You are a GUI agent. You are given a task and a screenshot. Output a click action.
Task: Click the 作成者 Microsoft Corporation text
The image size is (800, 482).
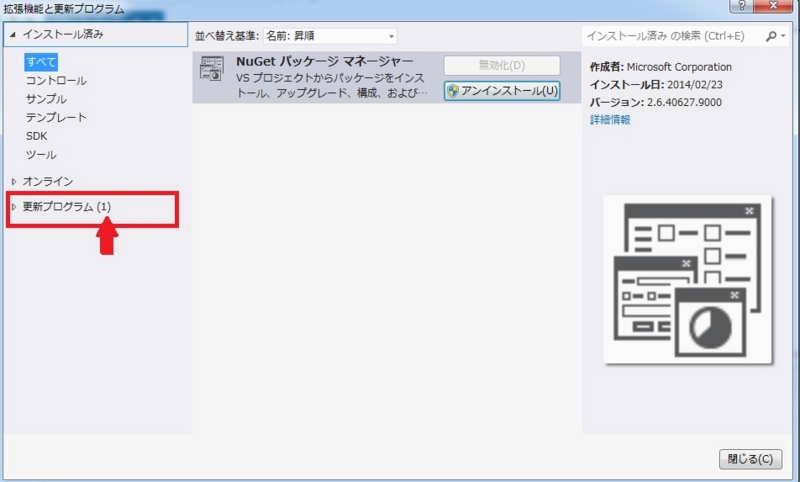[661, 67]
